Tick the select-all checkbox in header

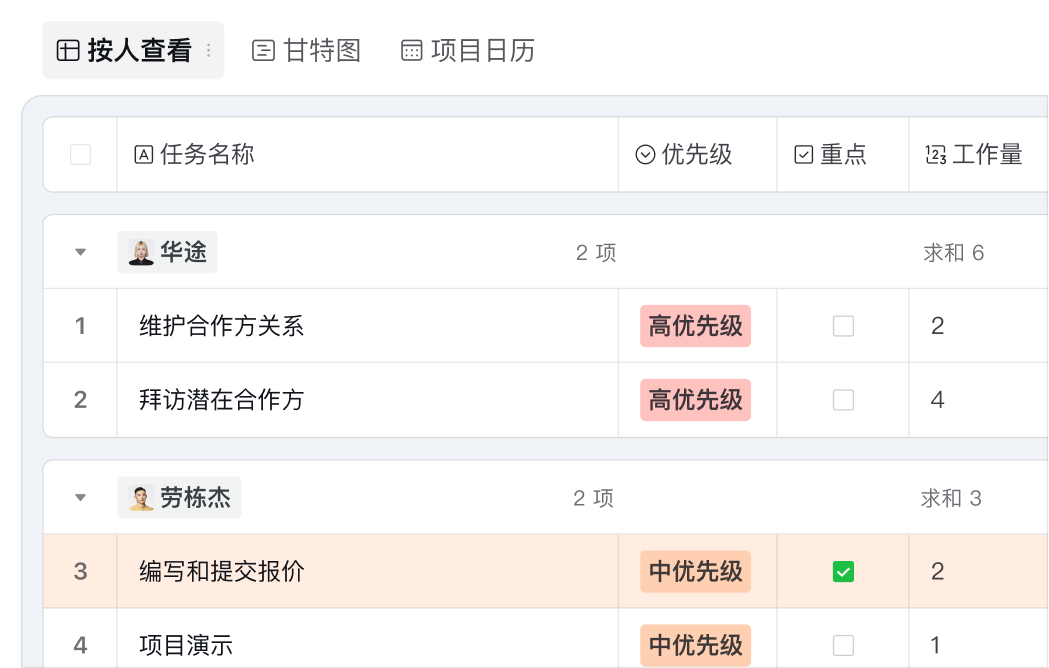click(x=81, y=155)
